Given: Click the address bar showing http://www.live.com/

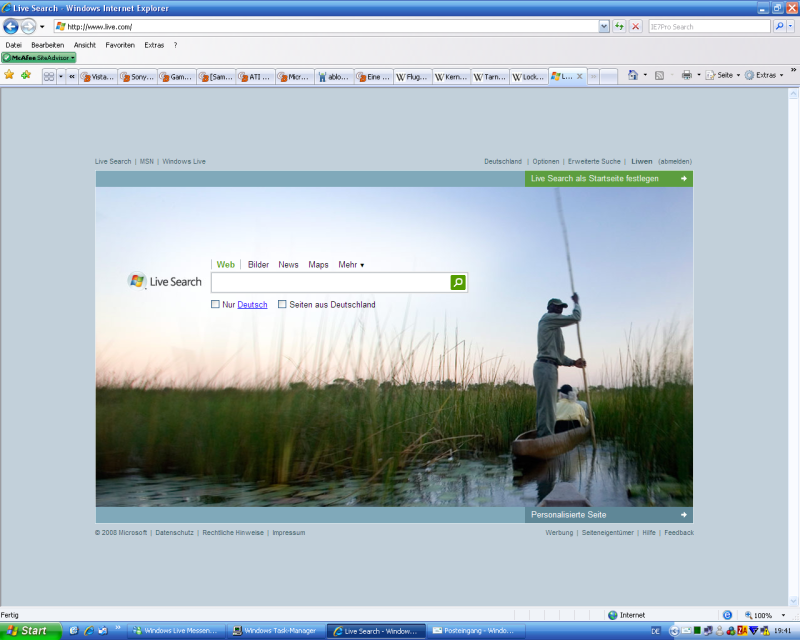Looking at the screenshot, I should coord(327,27).
